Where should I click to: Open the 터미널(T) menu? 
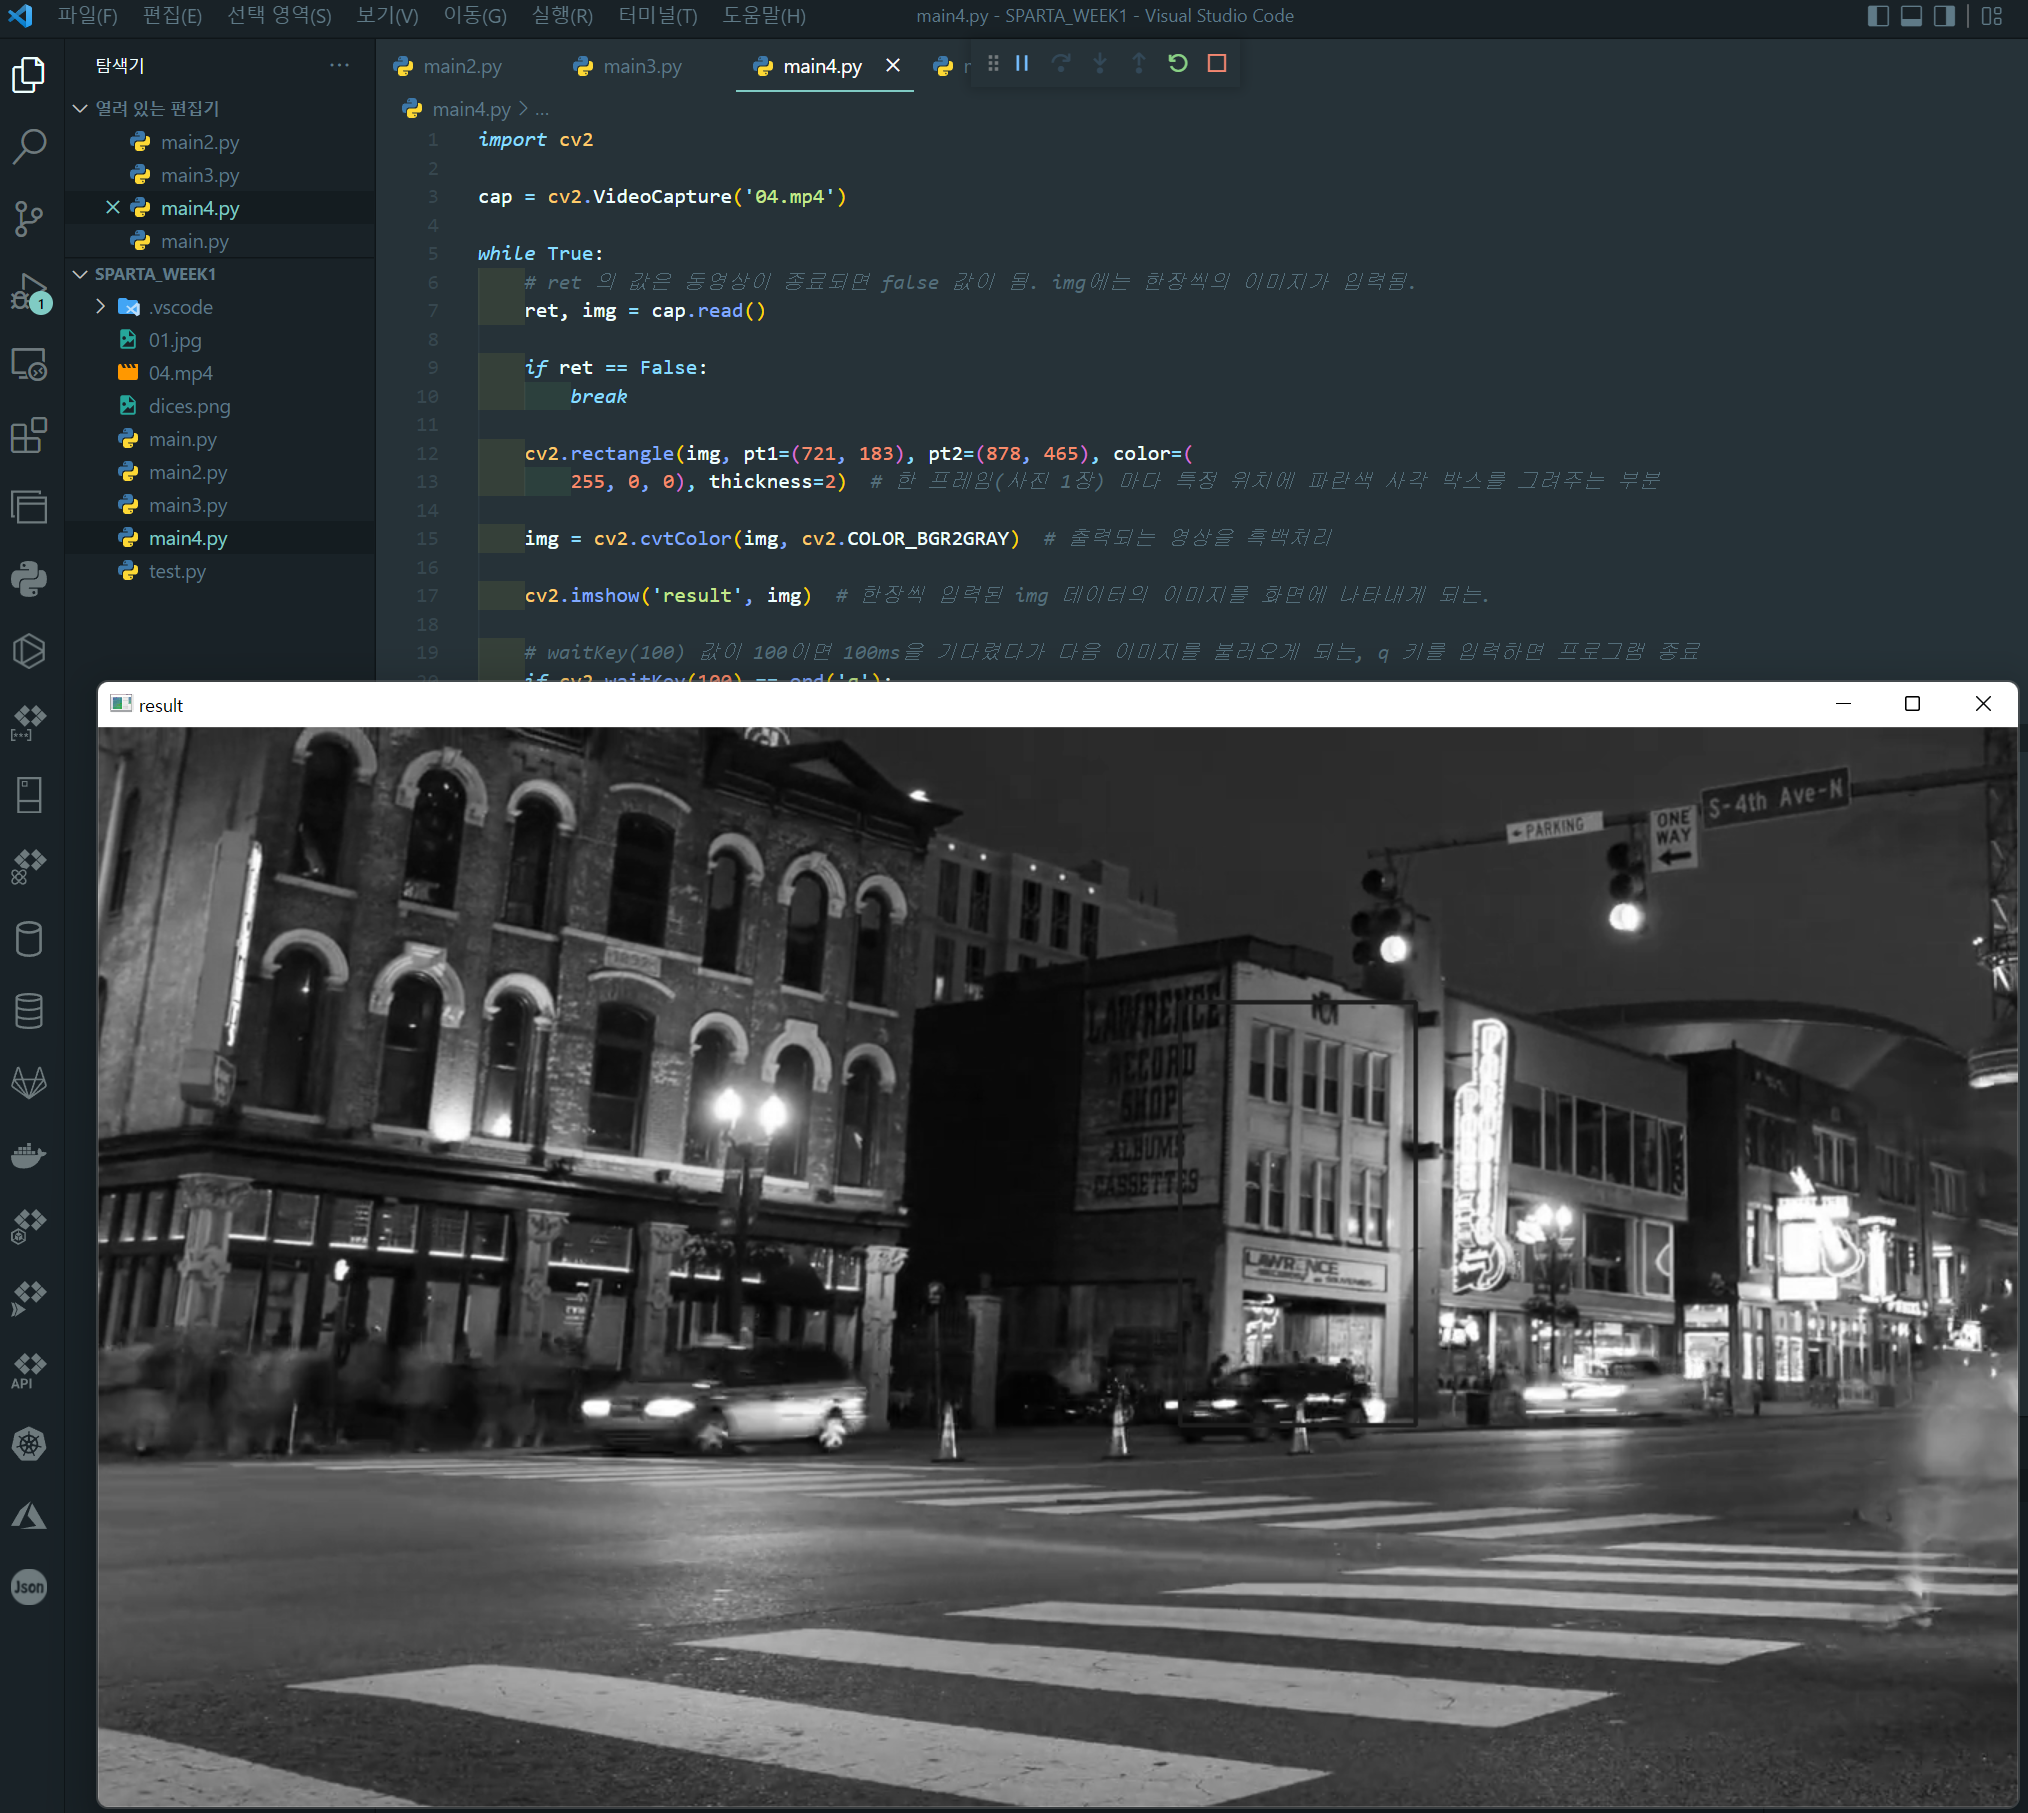(x=657, y=16)
